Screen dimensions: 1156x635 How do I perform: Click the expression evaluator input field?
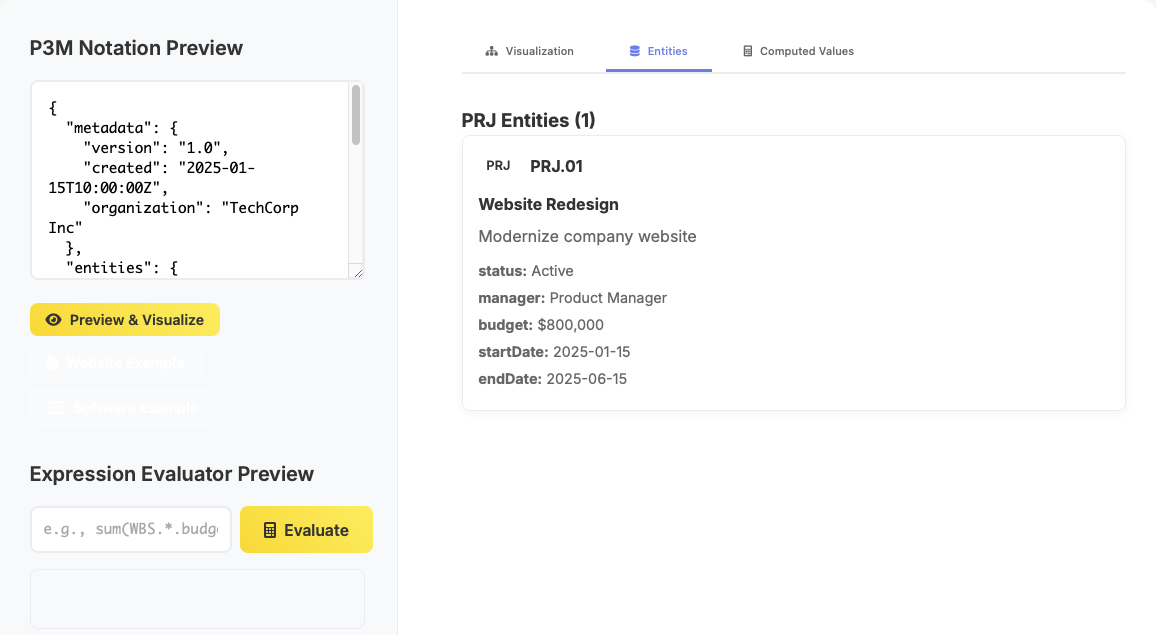(x=130, y=529)
